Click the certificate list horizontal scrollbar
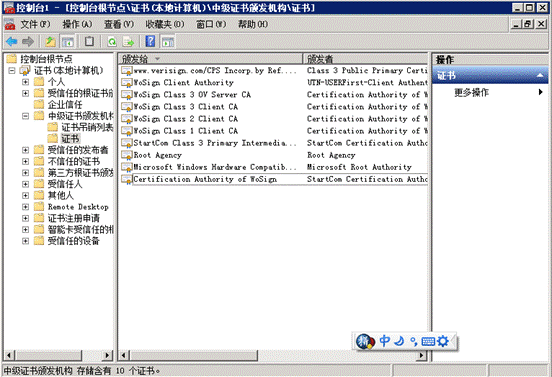Image resolution: width=552 pixels, height=377 pixels. (272, 355)
